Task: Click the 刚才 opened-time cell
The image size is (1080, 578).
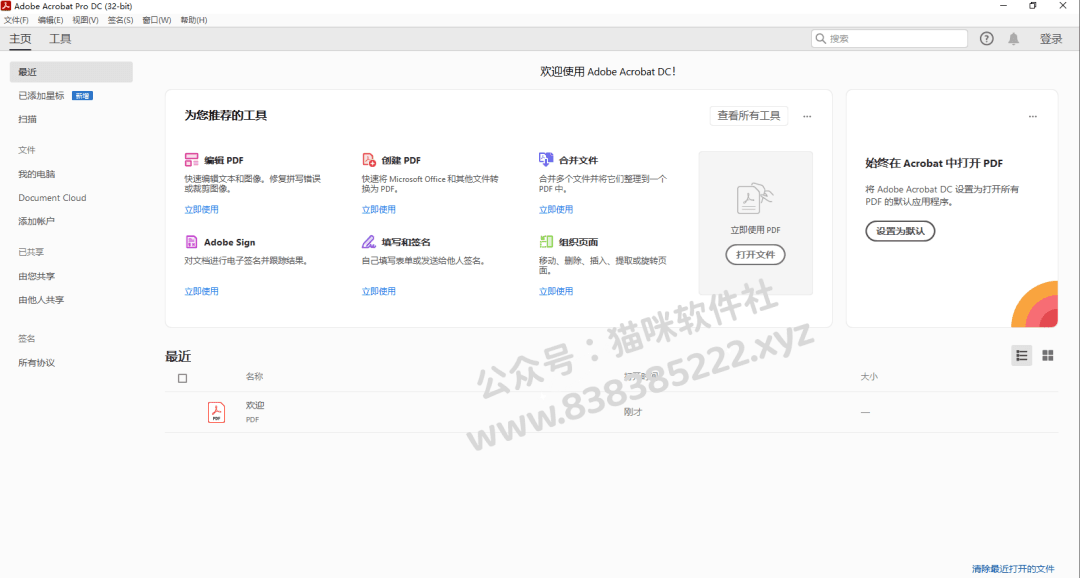Action: tap(632, 412)
